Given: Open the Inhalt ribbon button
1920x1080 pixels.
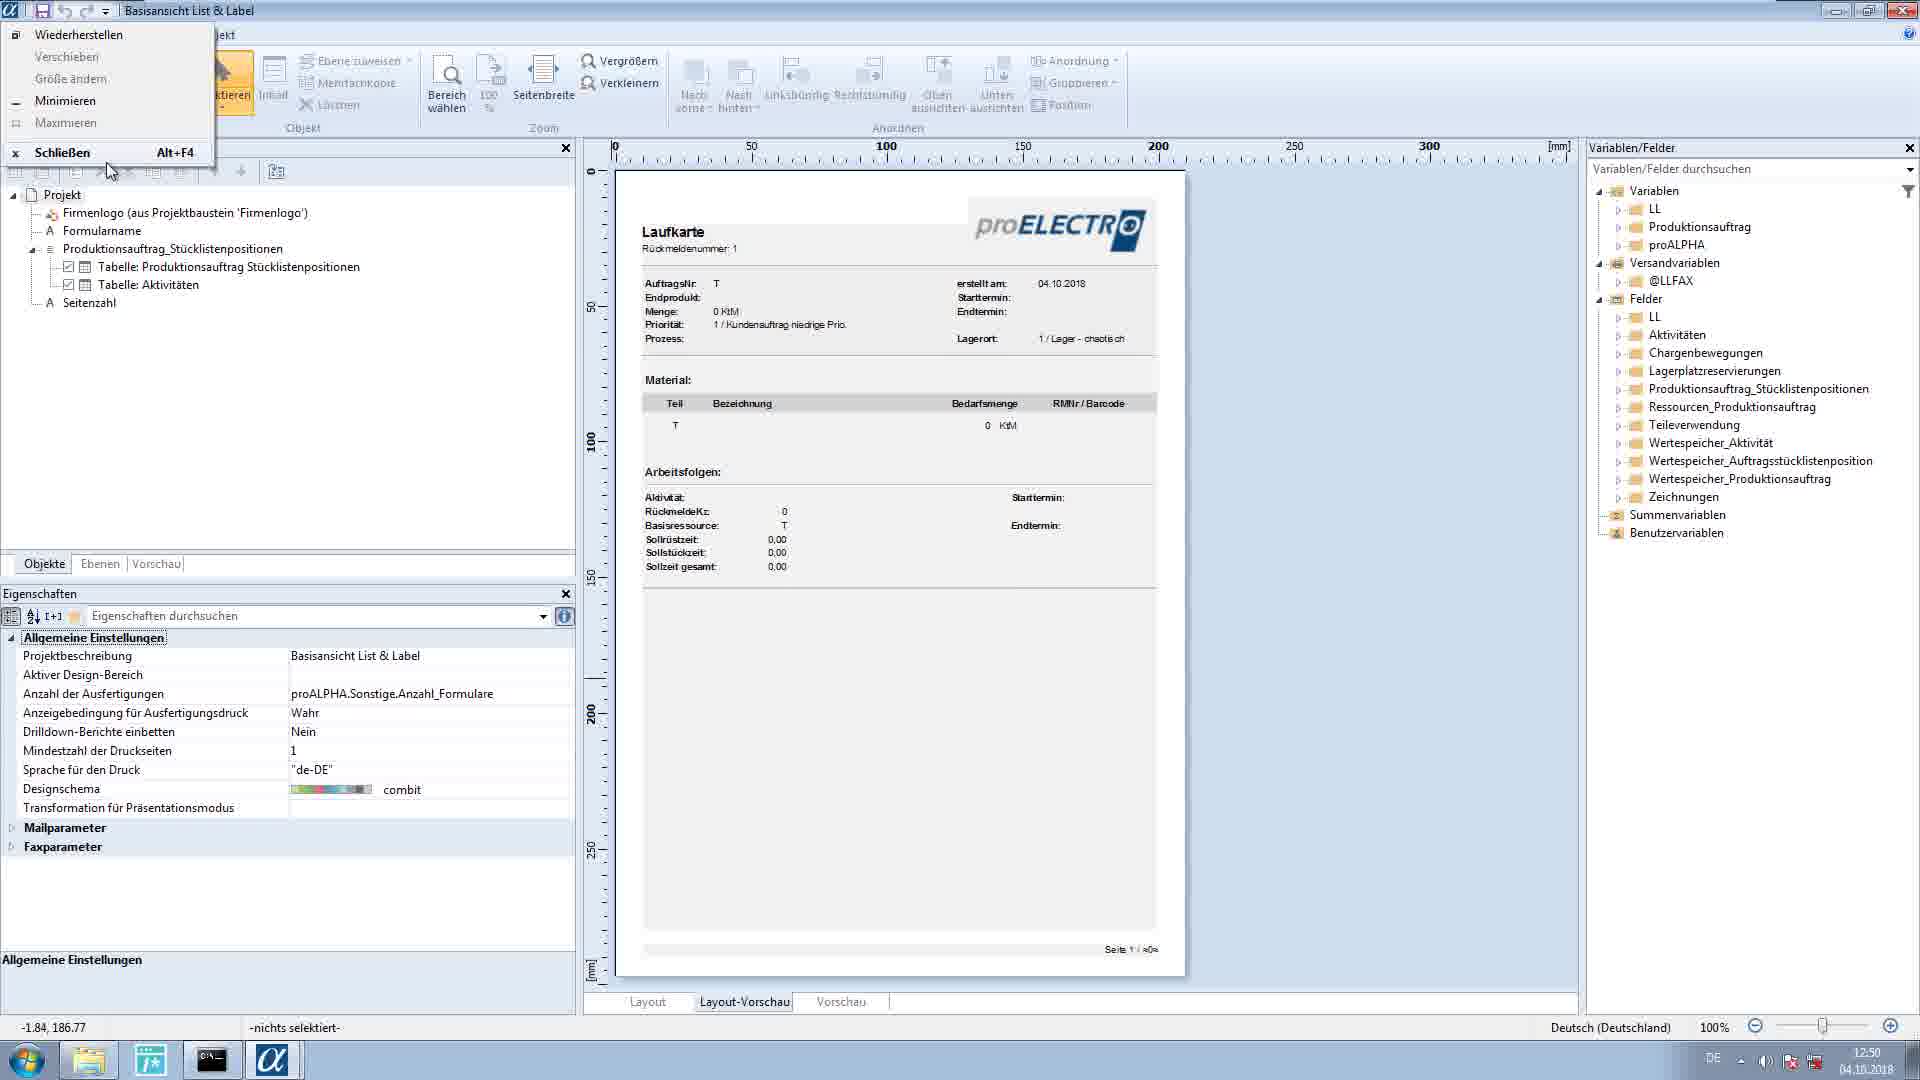Looking at the screenshot, I should click(x=273, y=80).
